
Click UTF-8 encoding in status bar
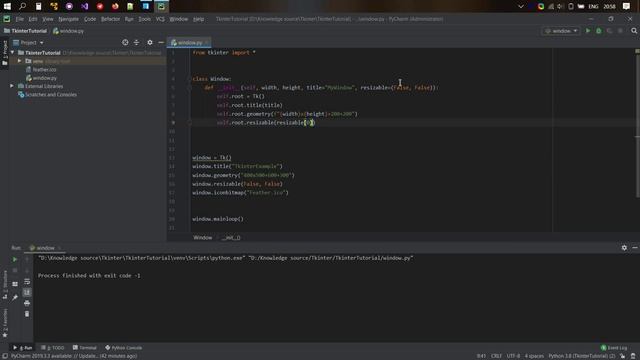click(513, 356)
